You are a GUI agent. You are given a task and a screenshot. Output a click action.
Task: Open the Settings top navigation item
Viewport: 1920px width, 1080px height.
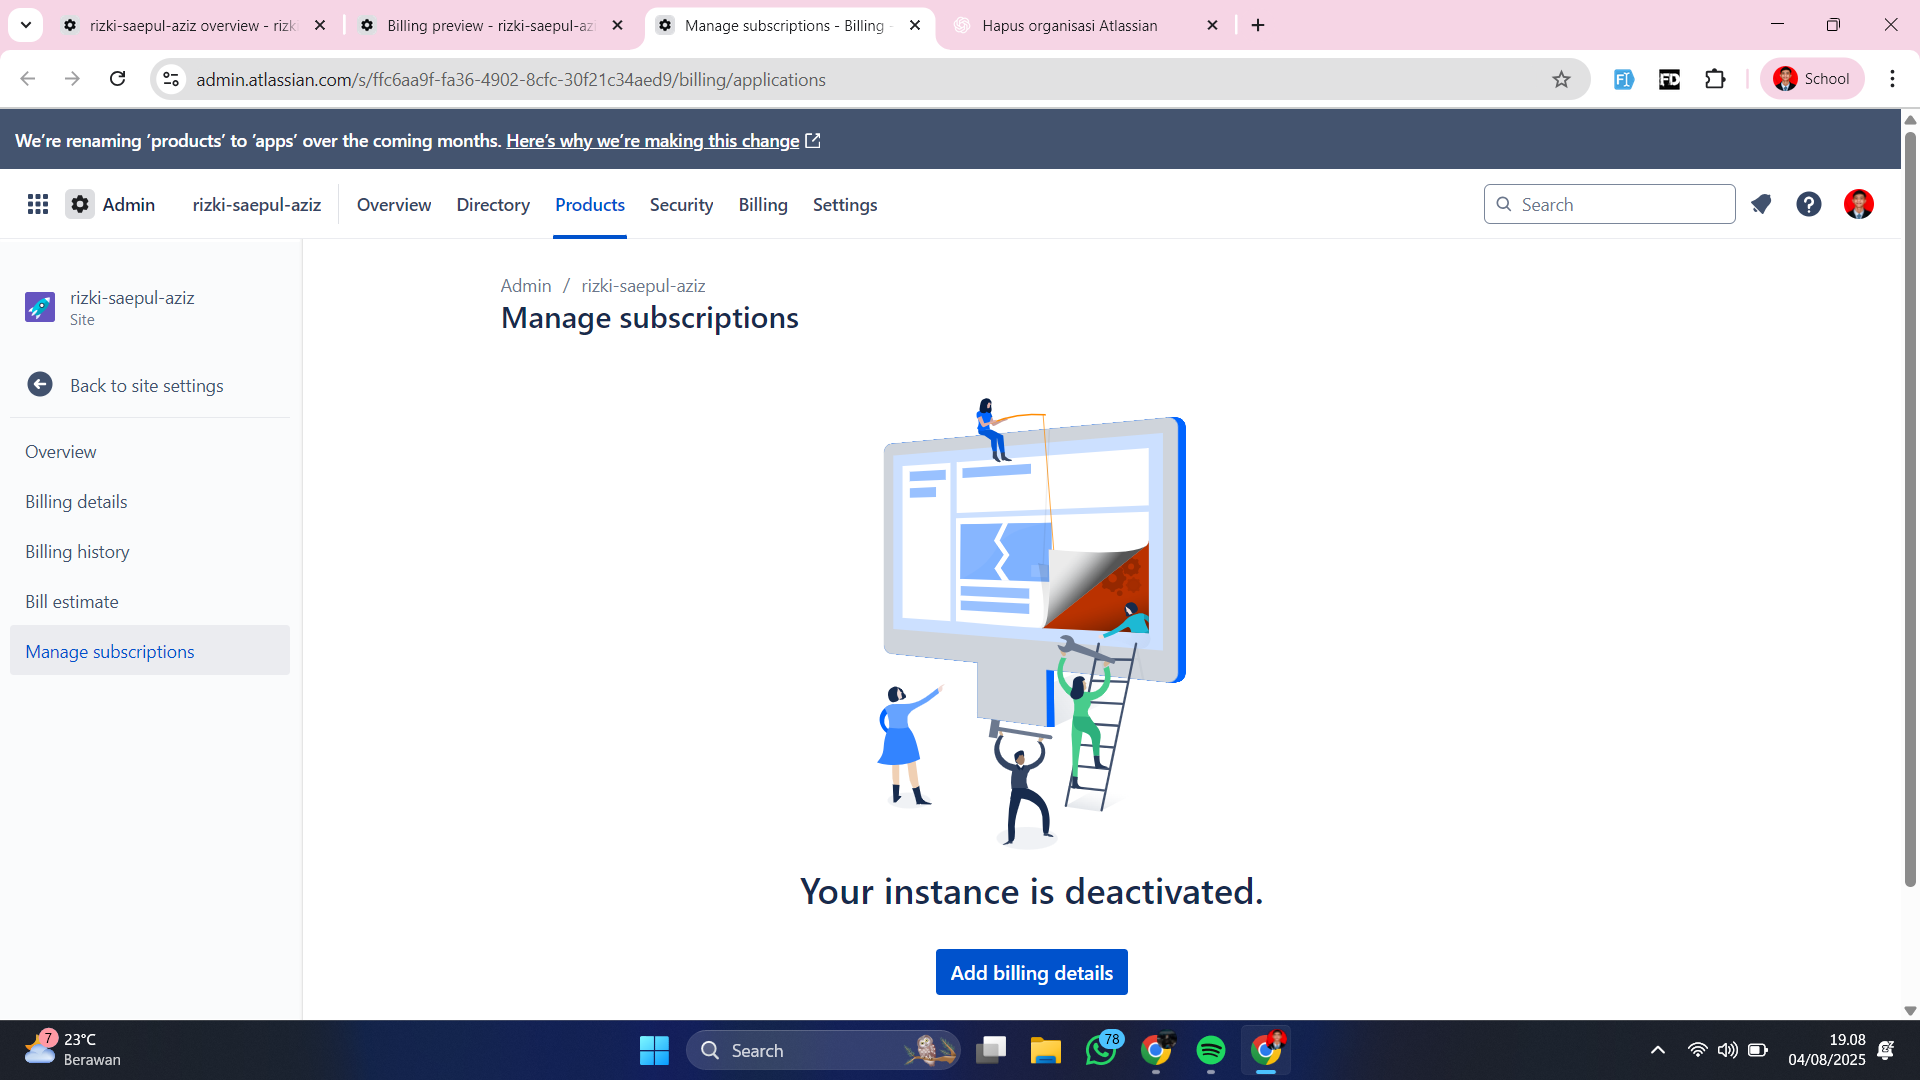[x=845, y=204]
